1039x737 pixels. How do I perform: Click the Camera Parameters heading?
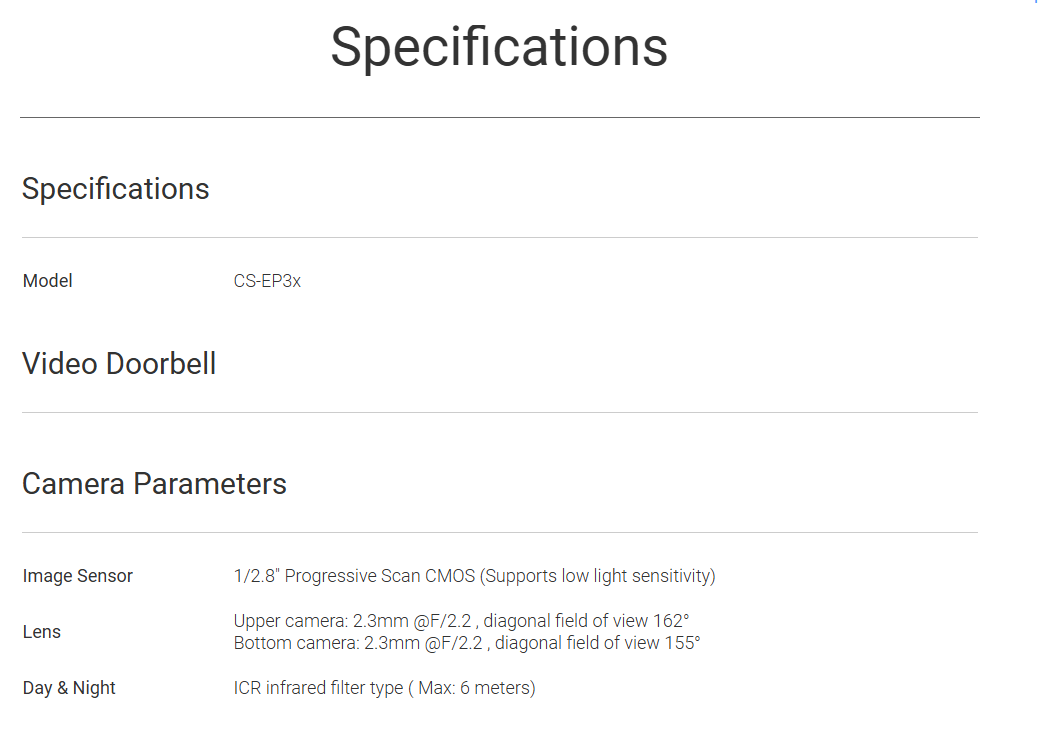[154, 484]
